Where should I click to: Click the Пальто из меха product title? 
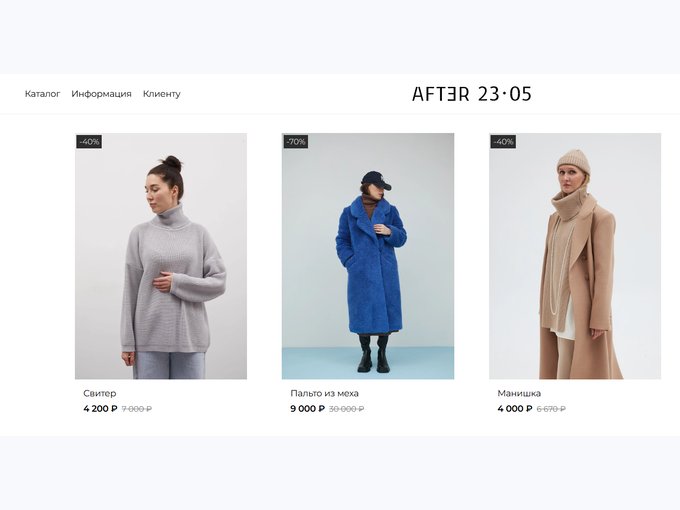pos(324,393)
